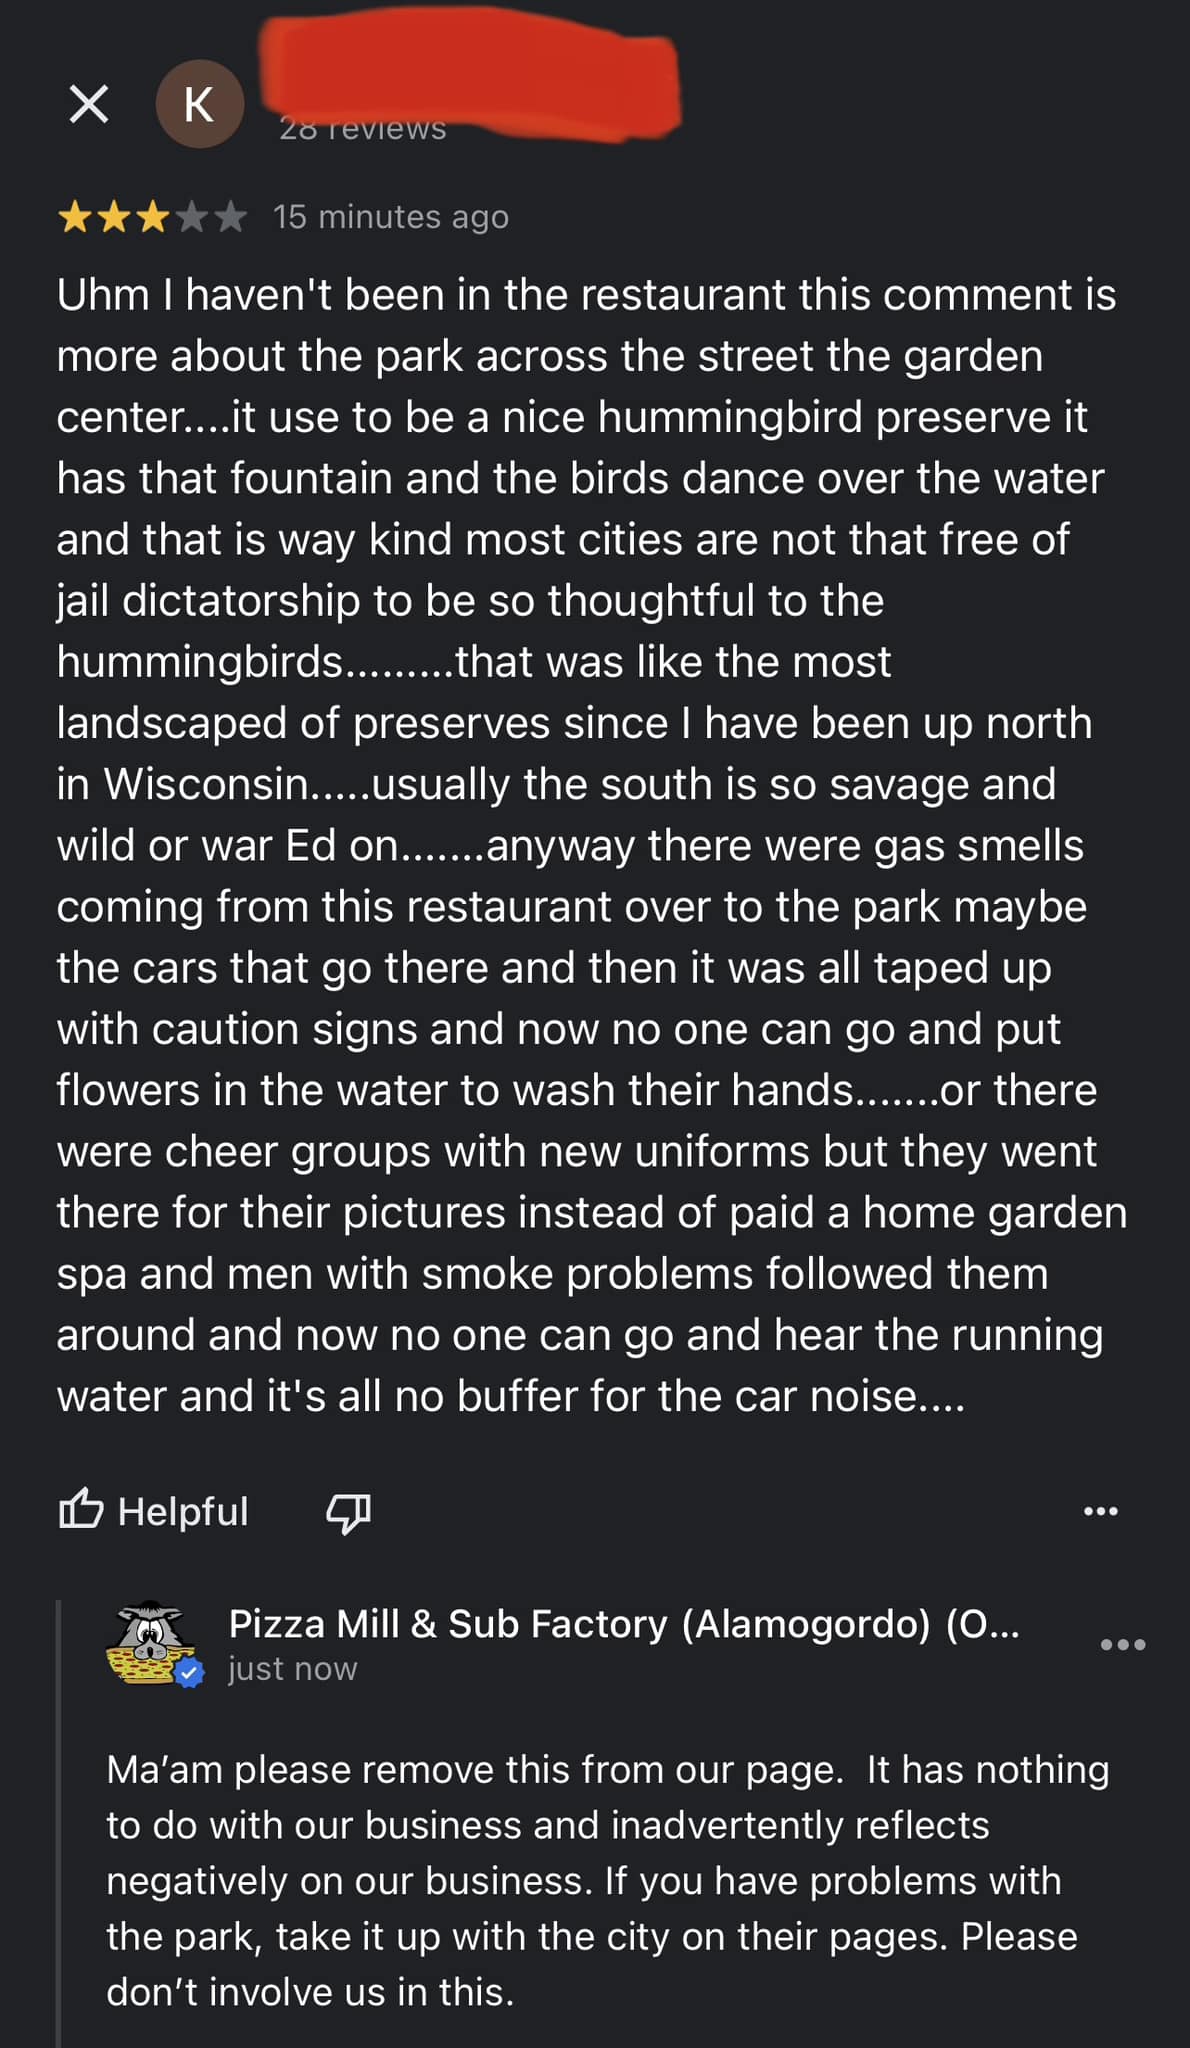Open the reviewer's "28 reviews" link
This screenshot has width=1190, height=2048.
click(363, 130)
